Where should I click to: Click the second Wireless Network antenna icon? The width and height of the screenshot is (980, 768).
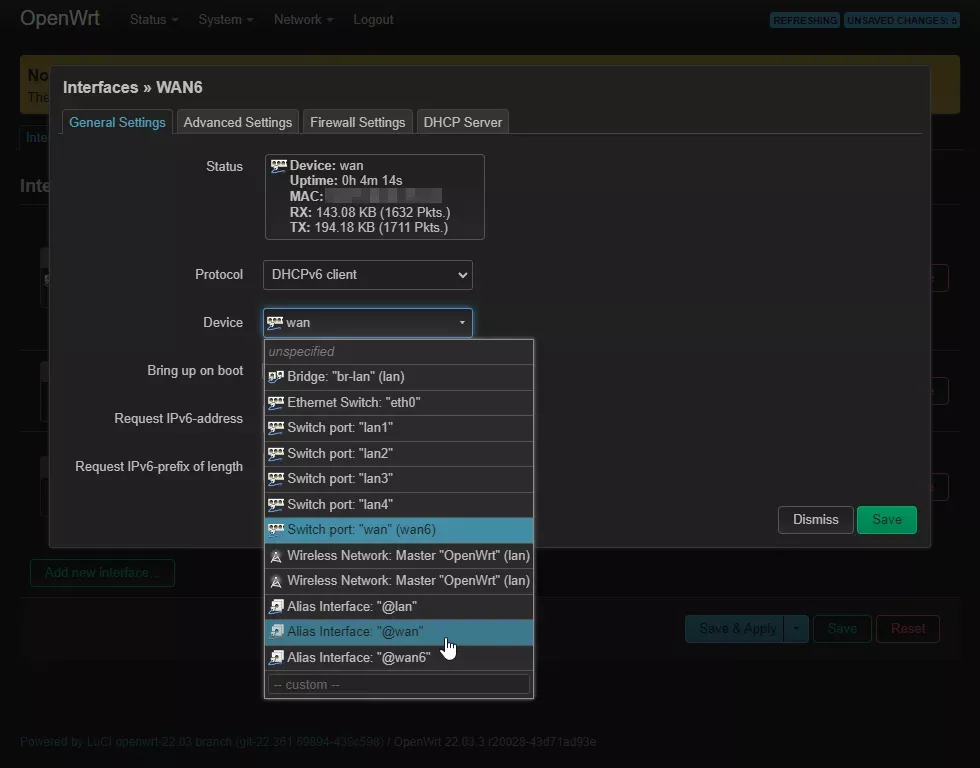tap(276, 581)
